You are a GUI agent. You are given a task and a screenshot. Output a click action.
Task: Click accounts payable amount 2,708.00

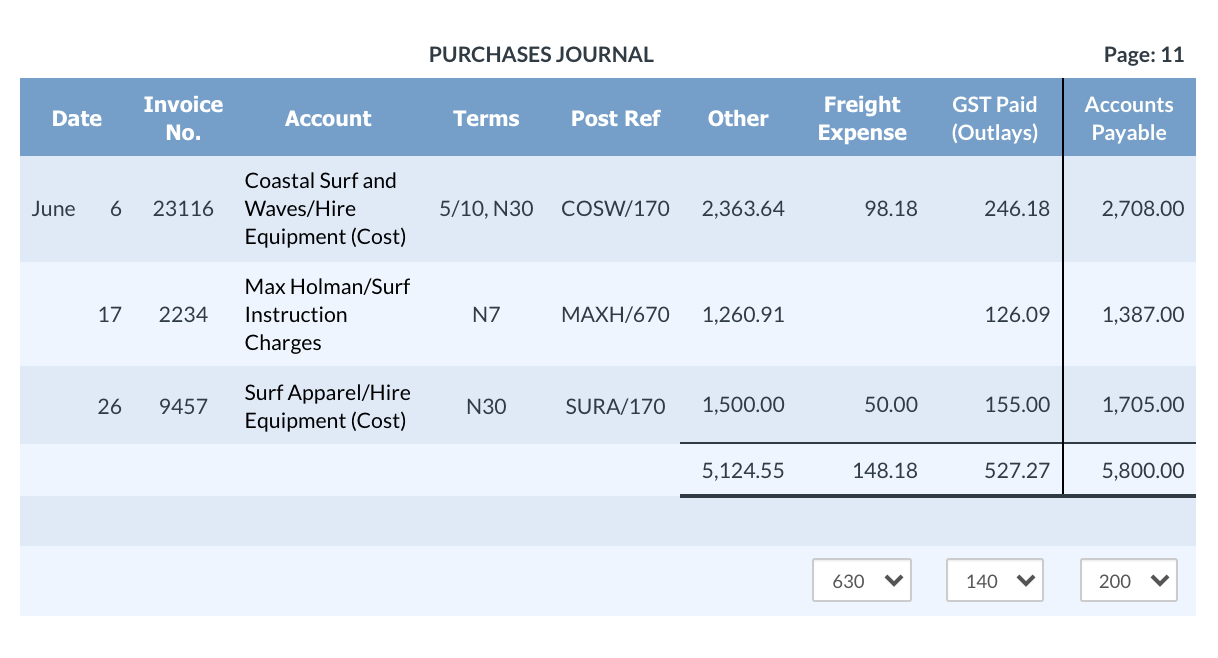click(1143, 209)
